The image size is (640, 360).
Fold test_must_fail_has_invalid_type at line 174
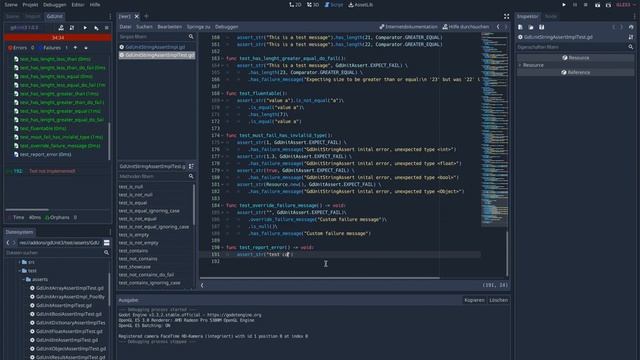[x=222, y=136]
